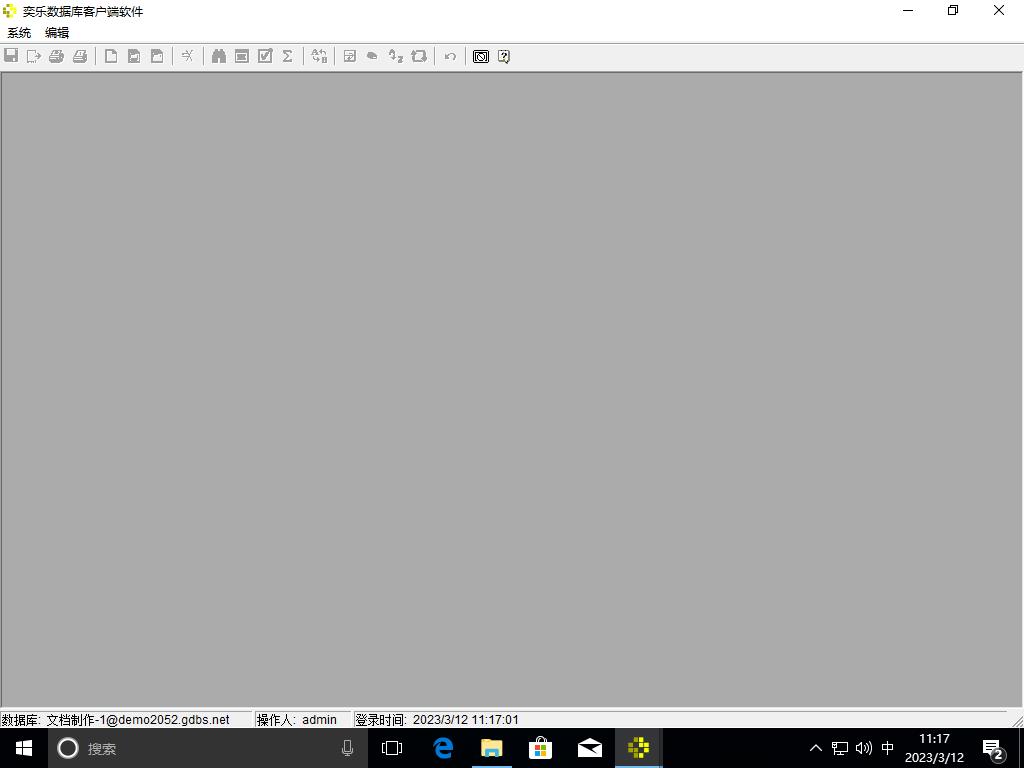Click the A-Z sort toolbar icon
1024x768 pixels.
[396, 56]
